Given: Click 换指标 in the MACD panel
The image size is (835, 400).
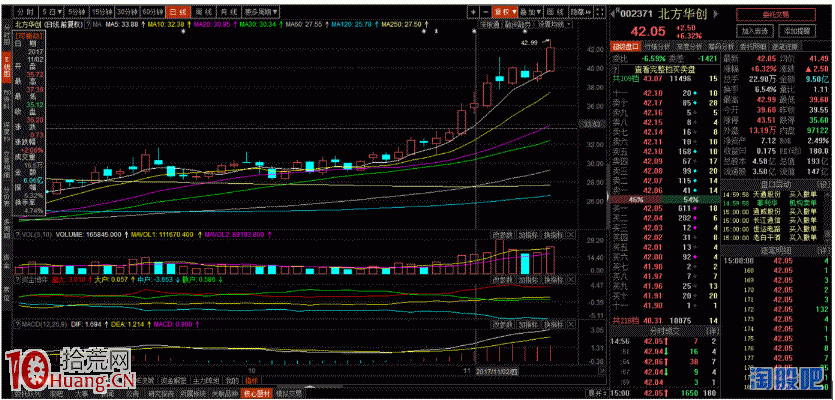Looking at the screenshot, I should [x=552, y=323].
